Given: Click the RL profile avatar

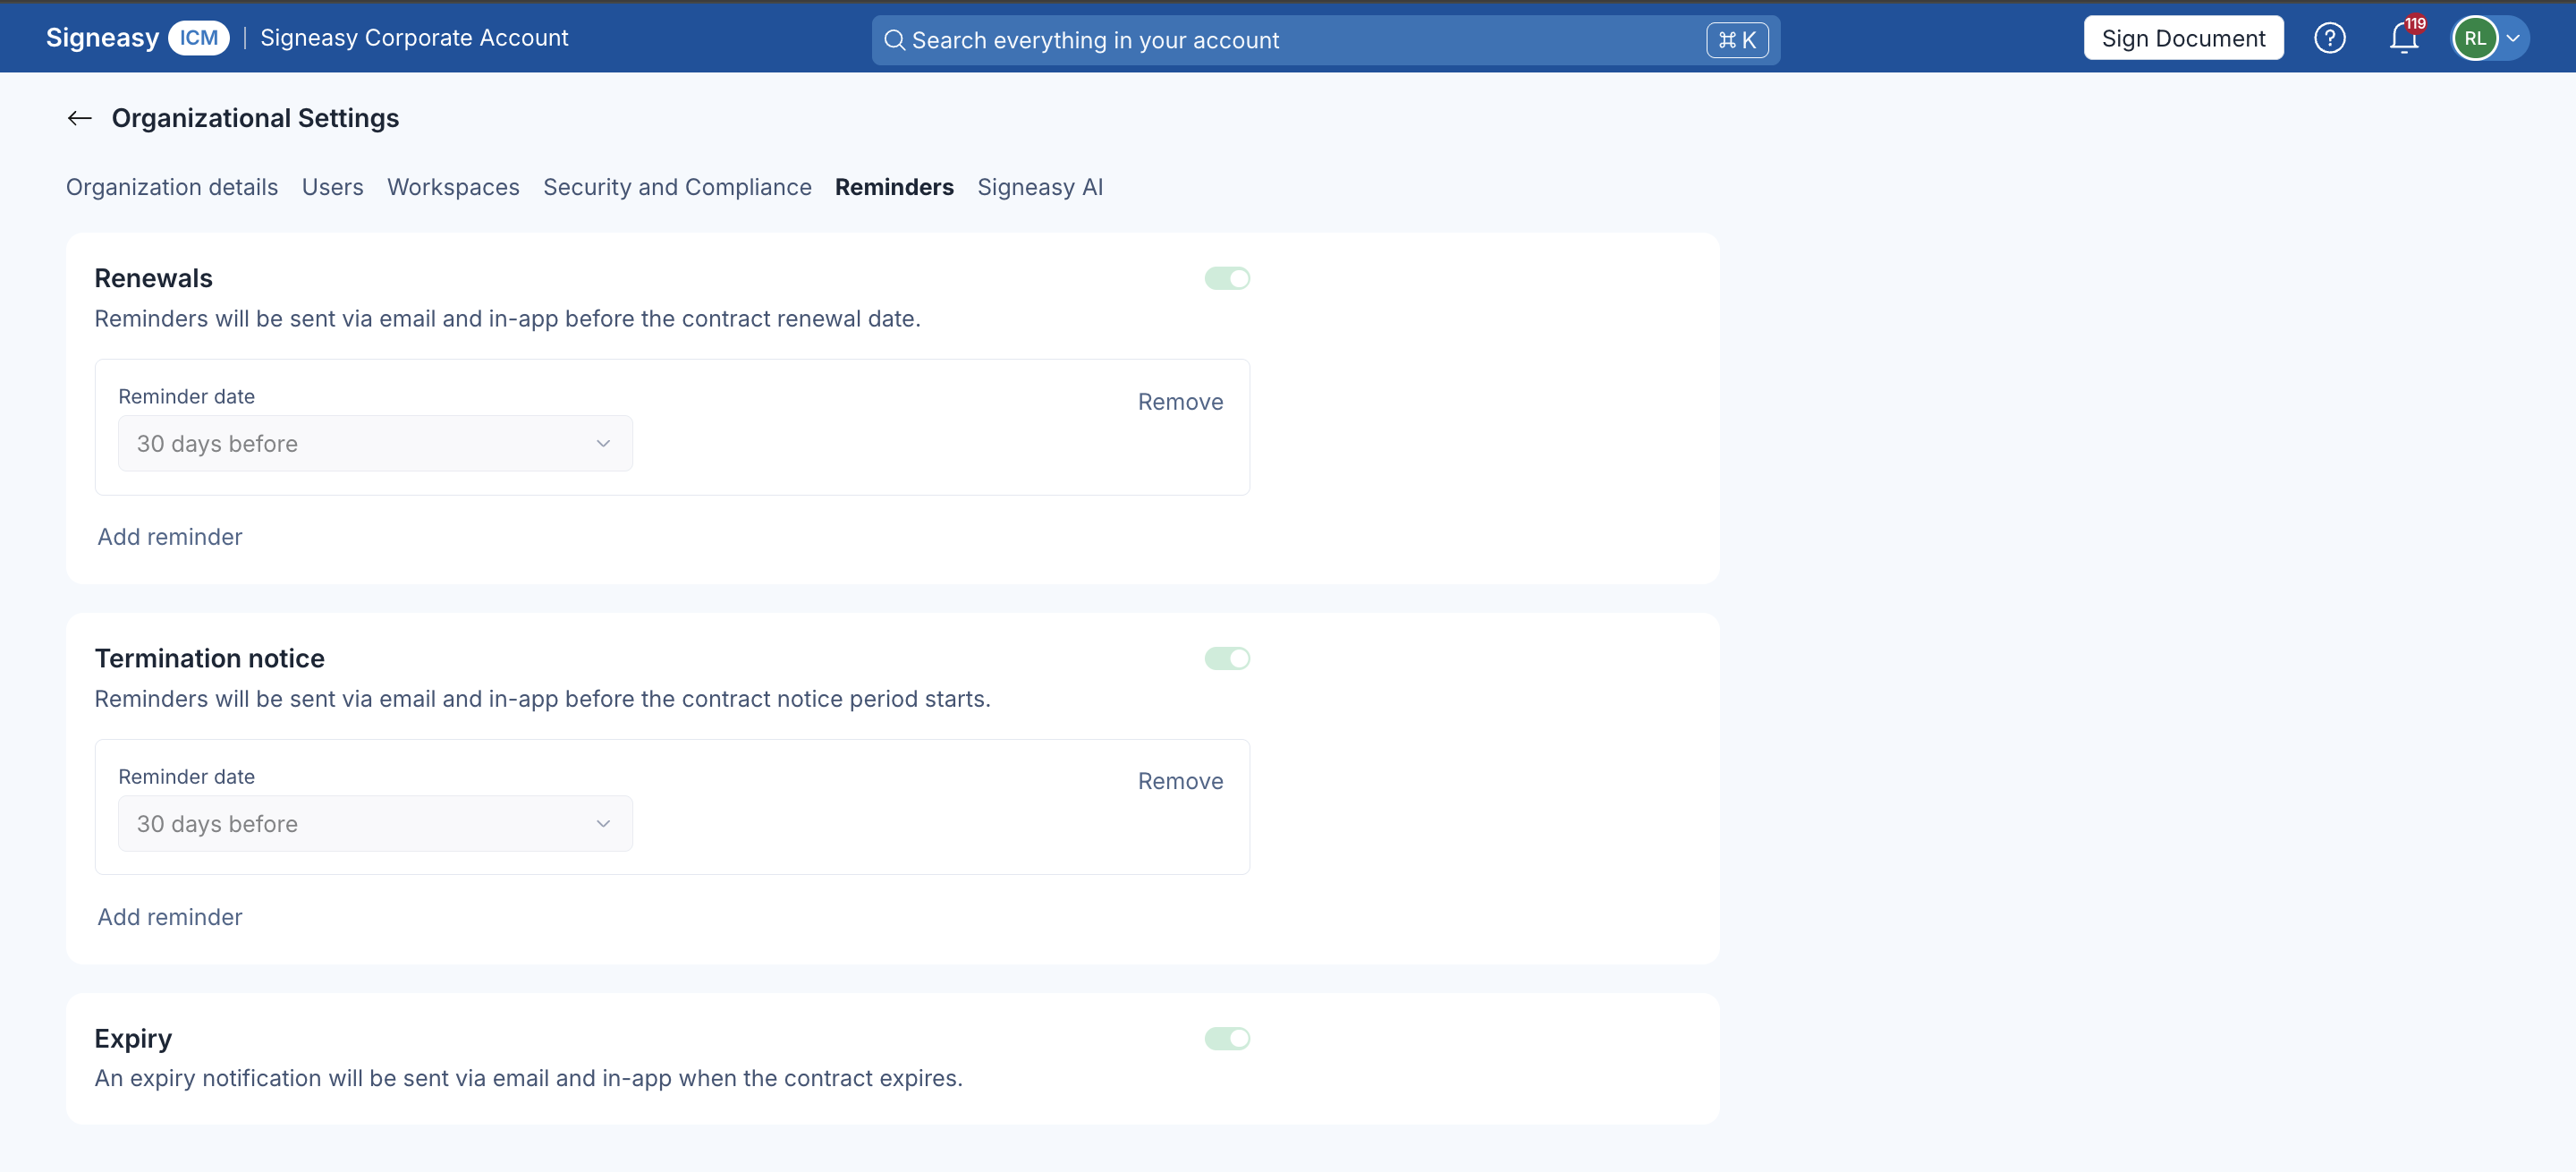Looking at the screenshot, I should (2475, 38).
